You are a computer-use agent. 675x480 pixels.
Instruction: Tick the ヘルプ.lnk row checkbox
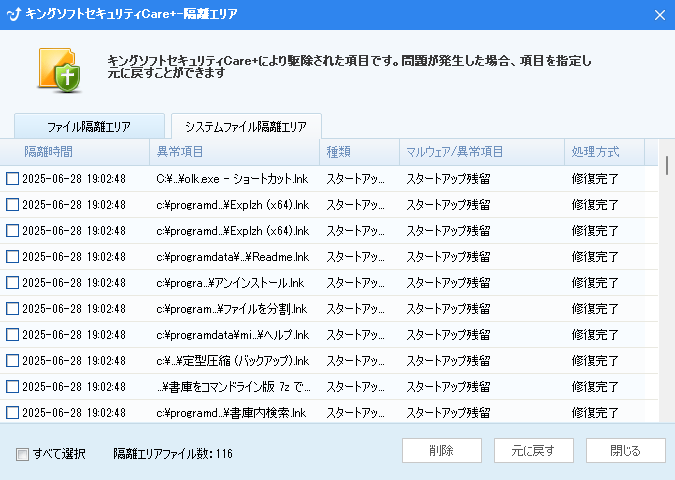coord(12,334)
